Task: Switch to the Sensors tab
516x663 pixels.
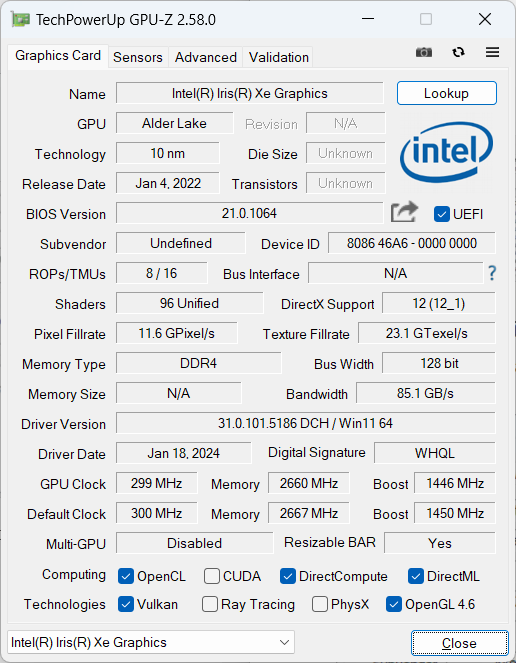Action: pos(138,57)
